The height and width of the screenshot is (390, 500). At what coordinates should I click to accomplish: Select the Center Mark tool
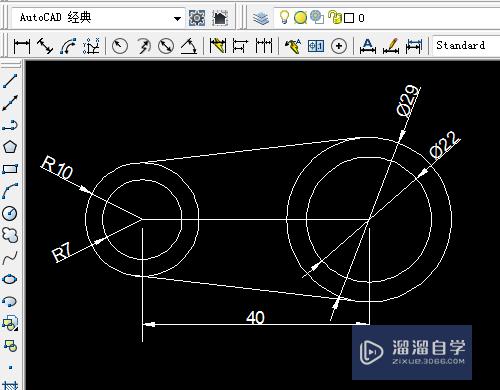[x=339, y=46]
